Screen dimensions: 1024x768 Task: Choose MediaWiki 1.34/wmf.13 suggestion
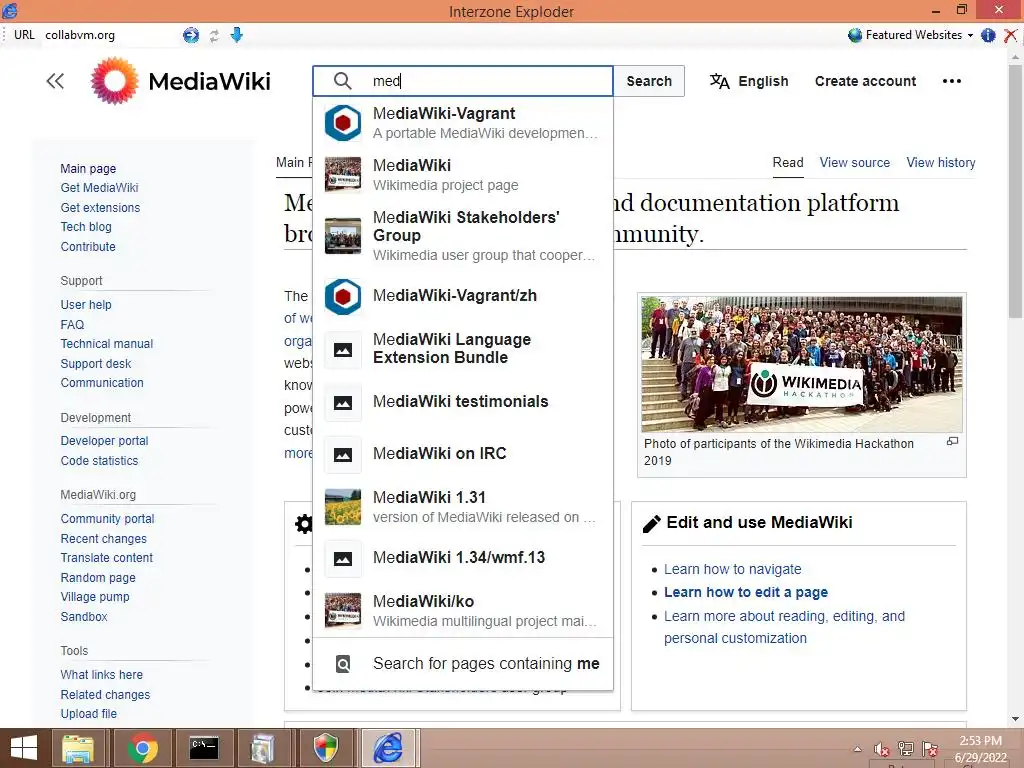463,558
